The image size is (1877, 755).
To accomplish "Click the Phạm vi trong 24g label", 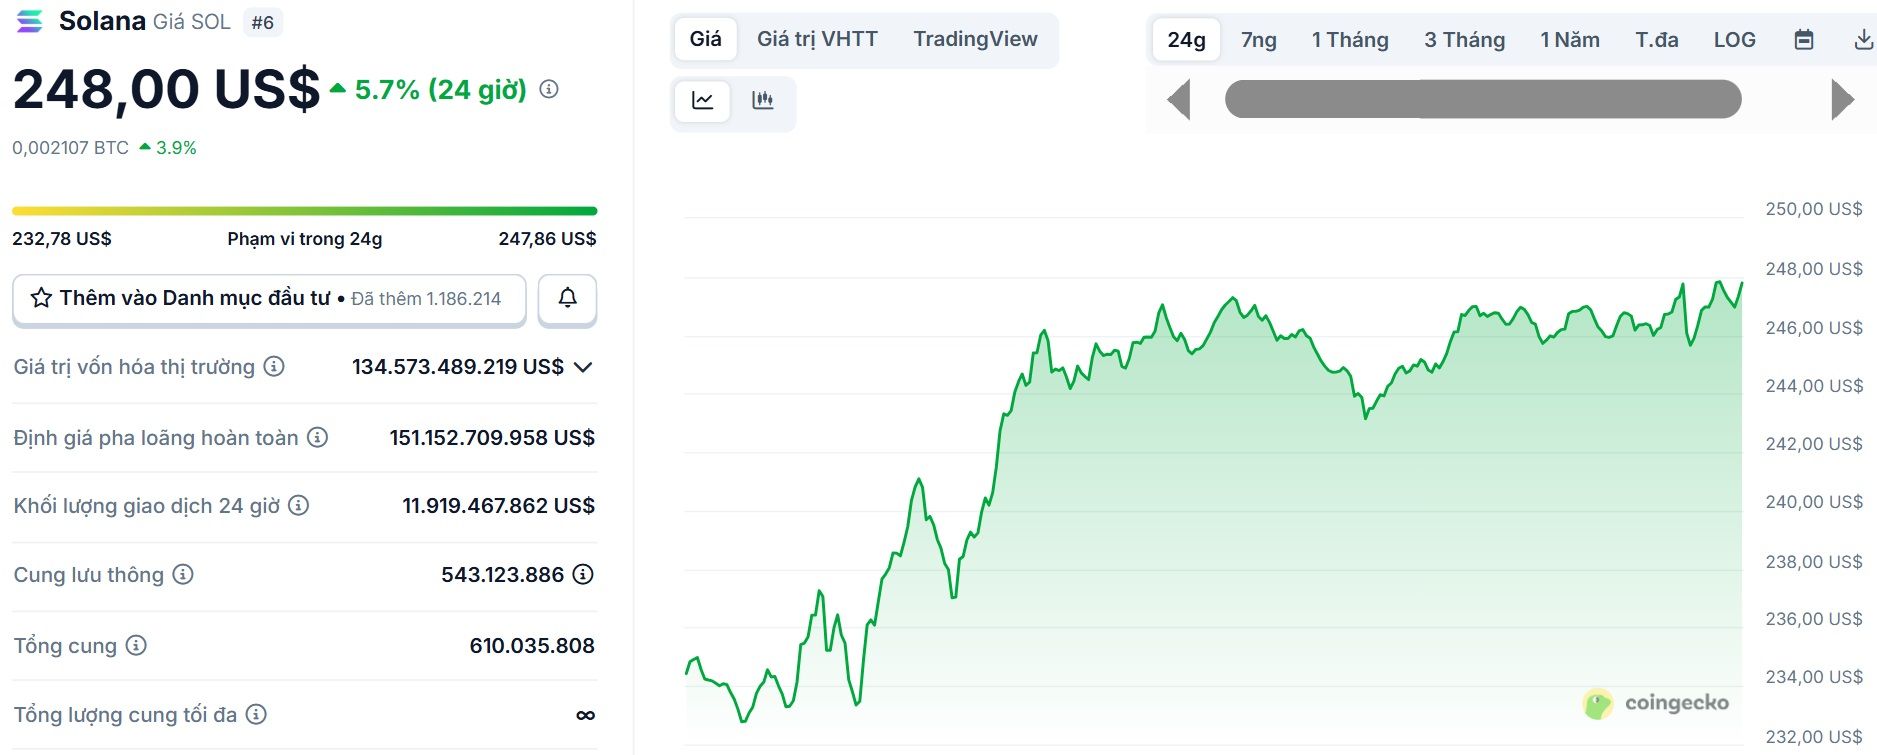I will [x=305, y=239].
